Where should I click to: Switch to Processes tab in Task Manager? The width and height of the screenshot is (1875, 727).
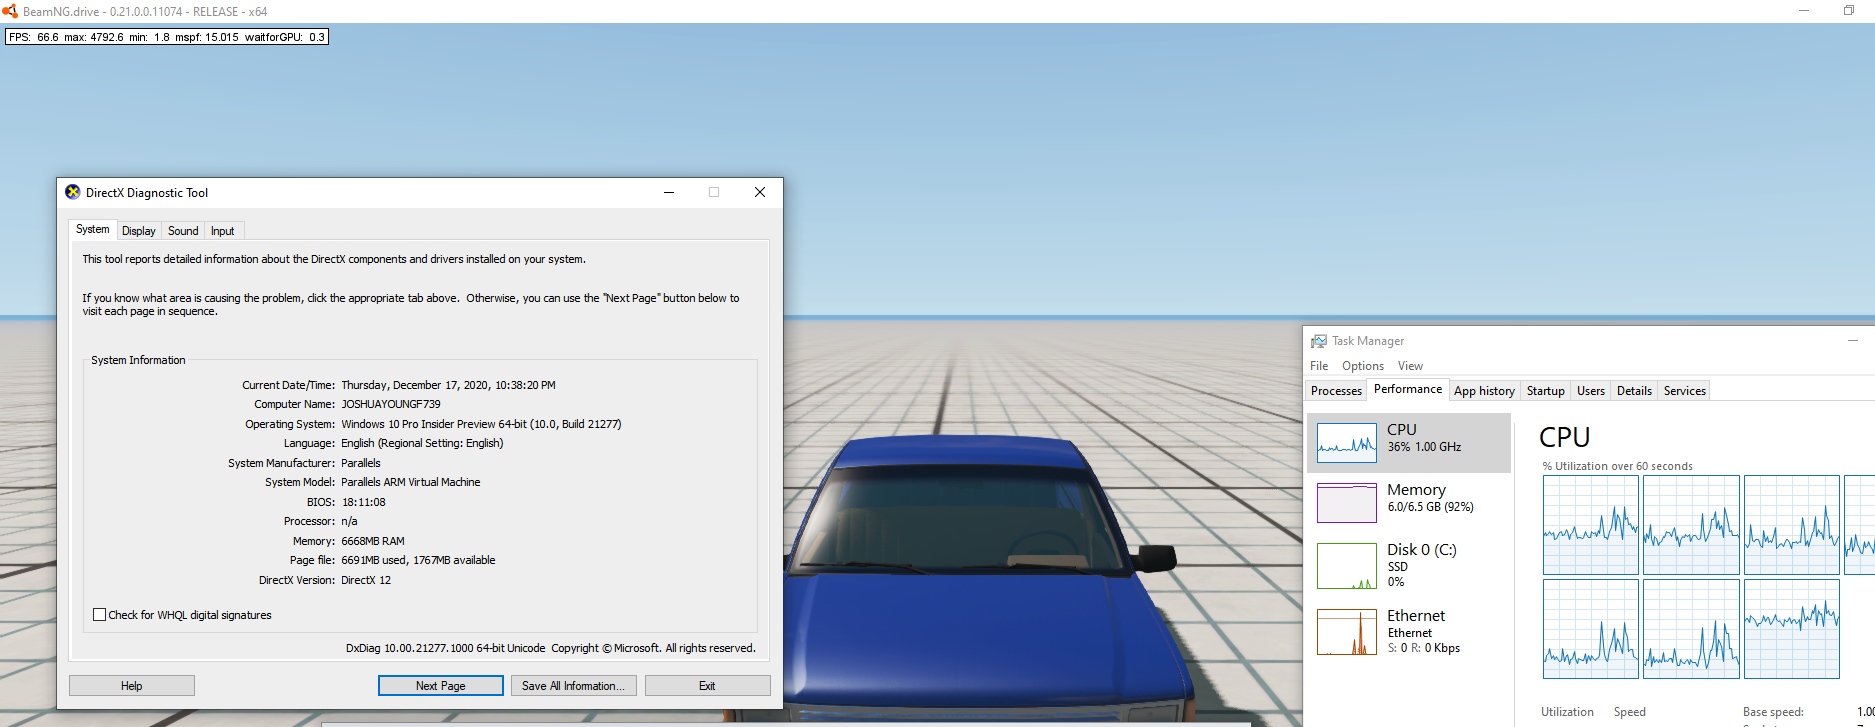tap(1337, 391)
